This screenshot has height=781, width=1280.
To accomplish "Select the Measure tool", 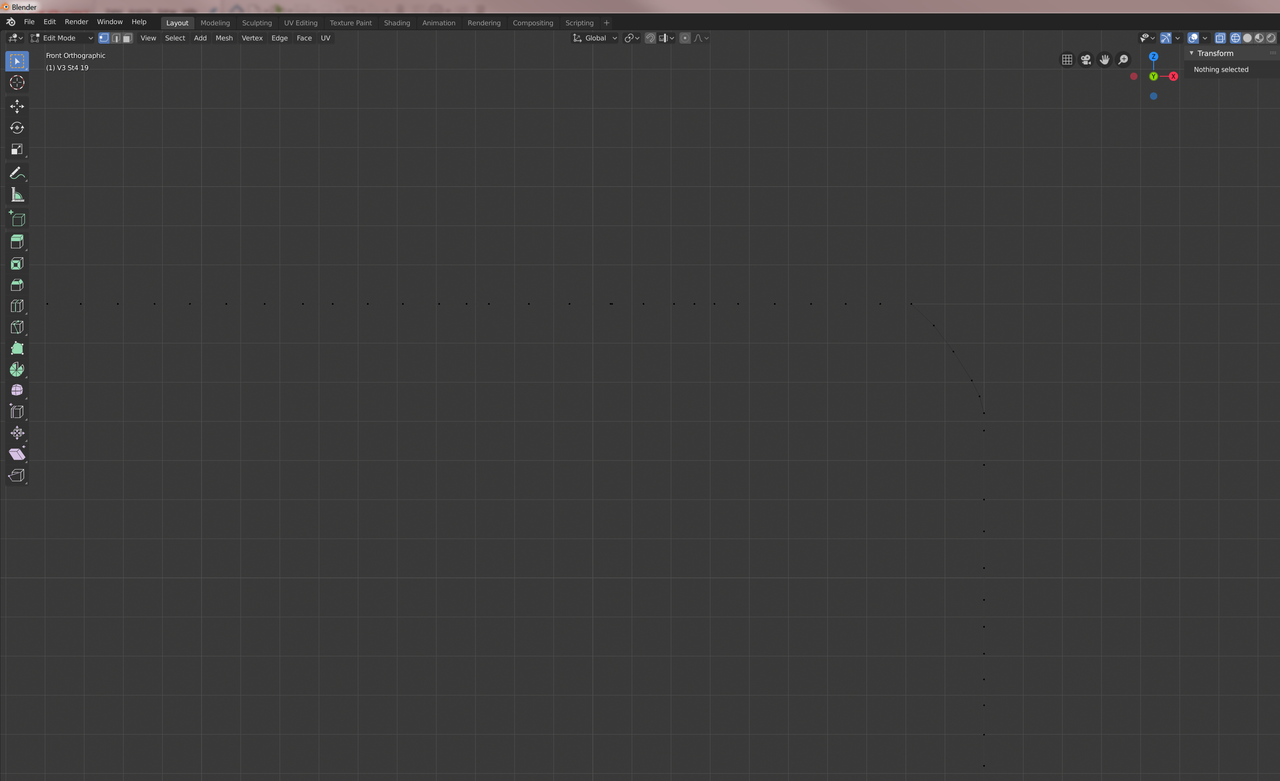I will click(x=17, y=195).
